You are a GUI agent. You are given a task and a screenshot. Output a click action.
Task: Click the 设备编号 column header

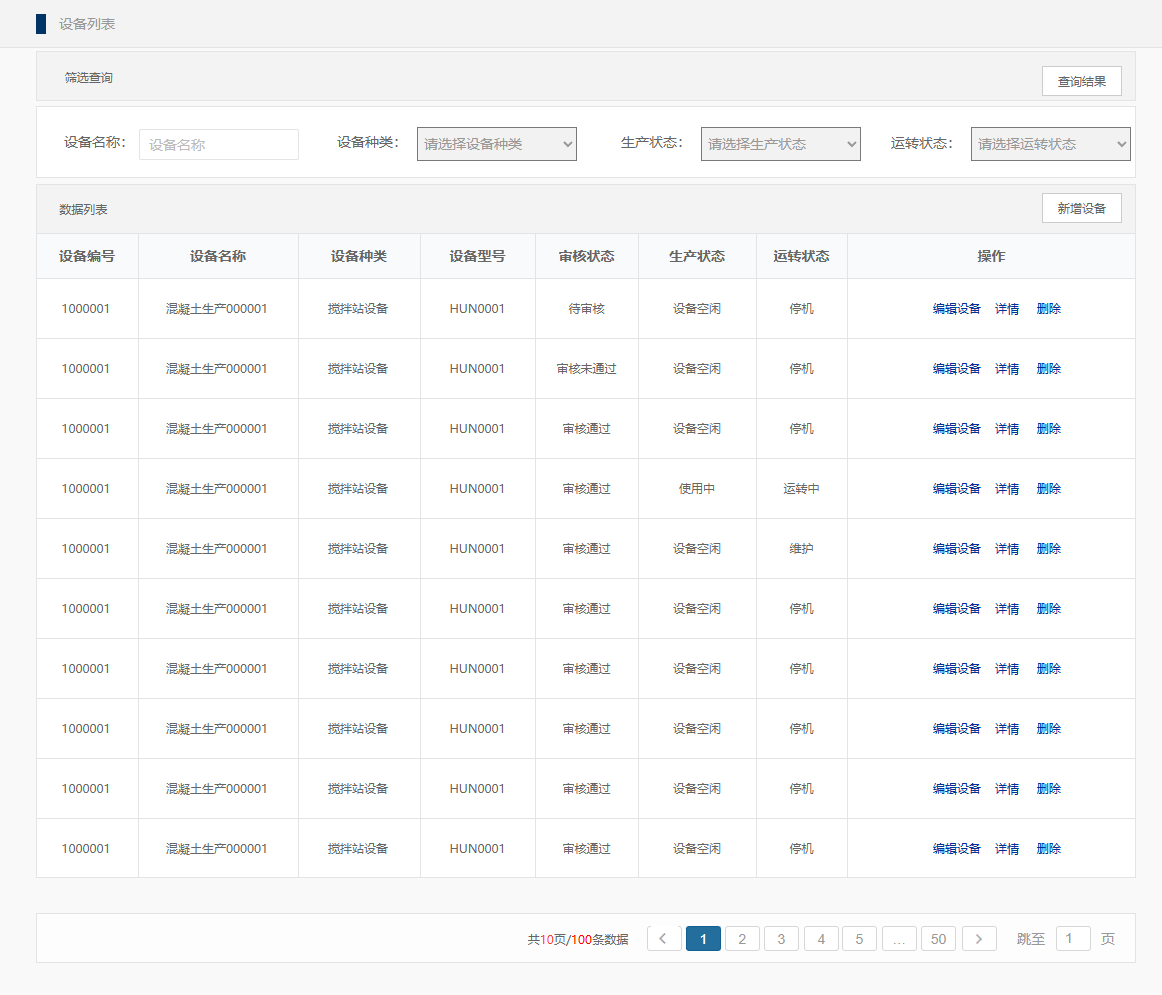87,256
